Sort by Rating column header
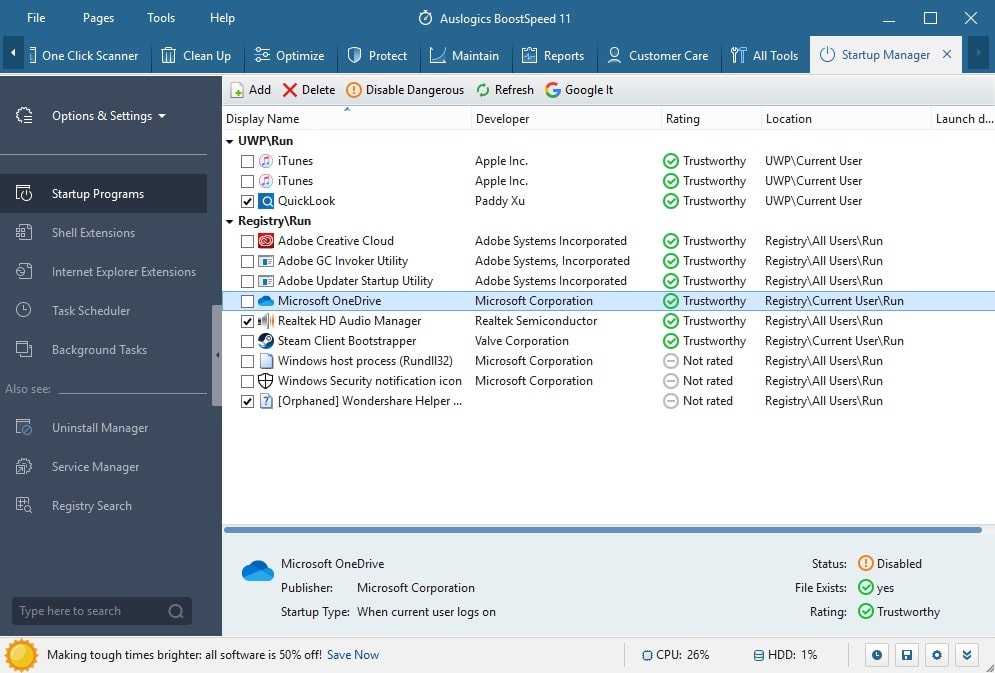The image size is (995, 673). pyautogui.click(x=711, y=119)
